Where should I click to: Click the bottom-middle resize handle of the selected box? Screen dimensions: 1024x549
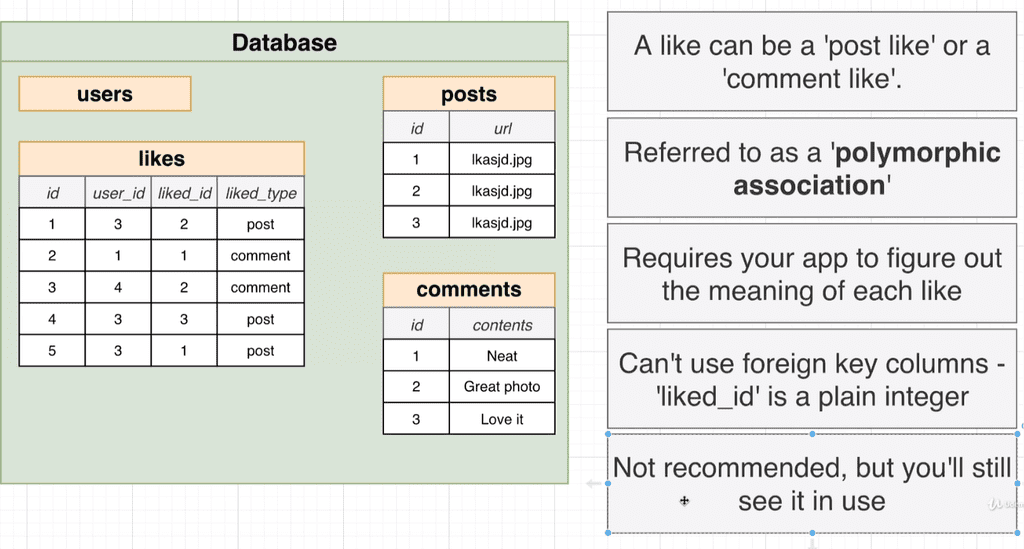coord(812,533)
